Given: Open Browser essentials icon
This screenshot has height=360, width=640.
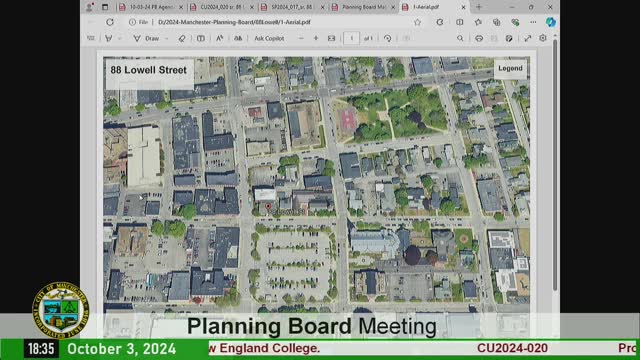Looking at the screenshot, I should pos(515,22).
